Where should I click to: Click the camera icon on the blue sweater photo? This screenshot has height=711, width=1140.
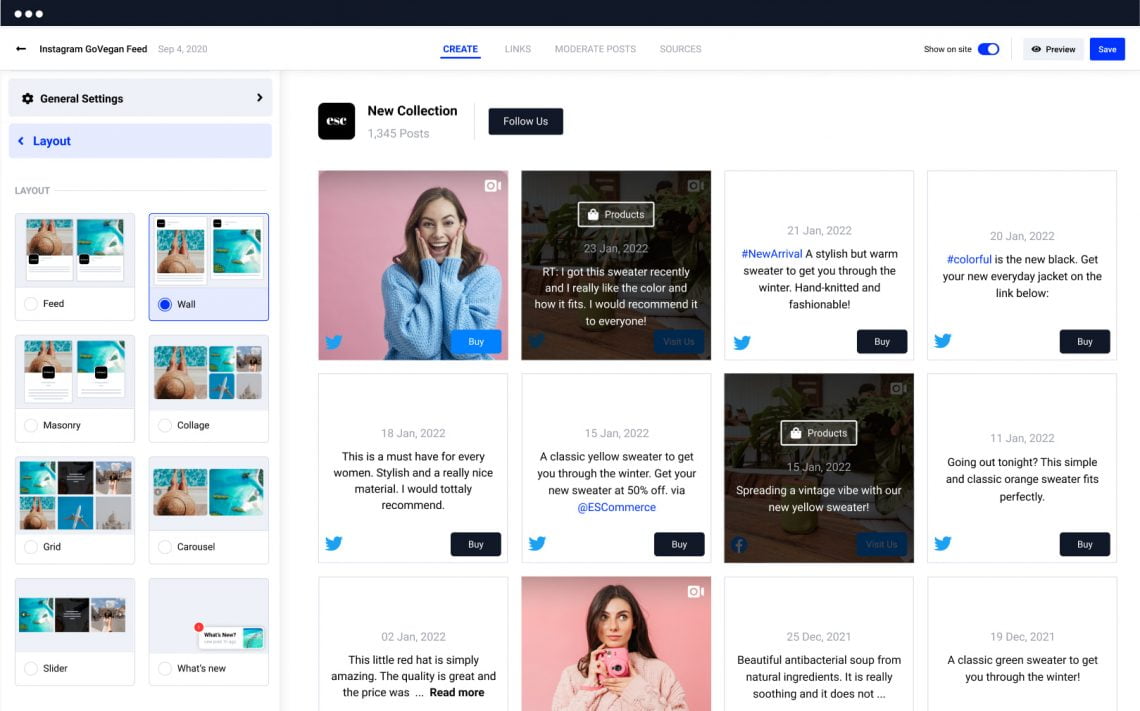pyautogui.click(x=493, y=186)
